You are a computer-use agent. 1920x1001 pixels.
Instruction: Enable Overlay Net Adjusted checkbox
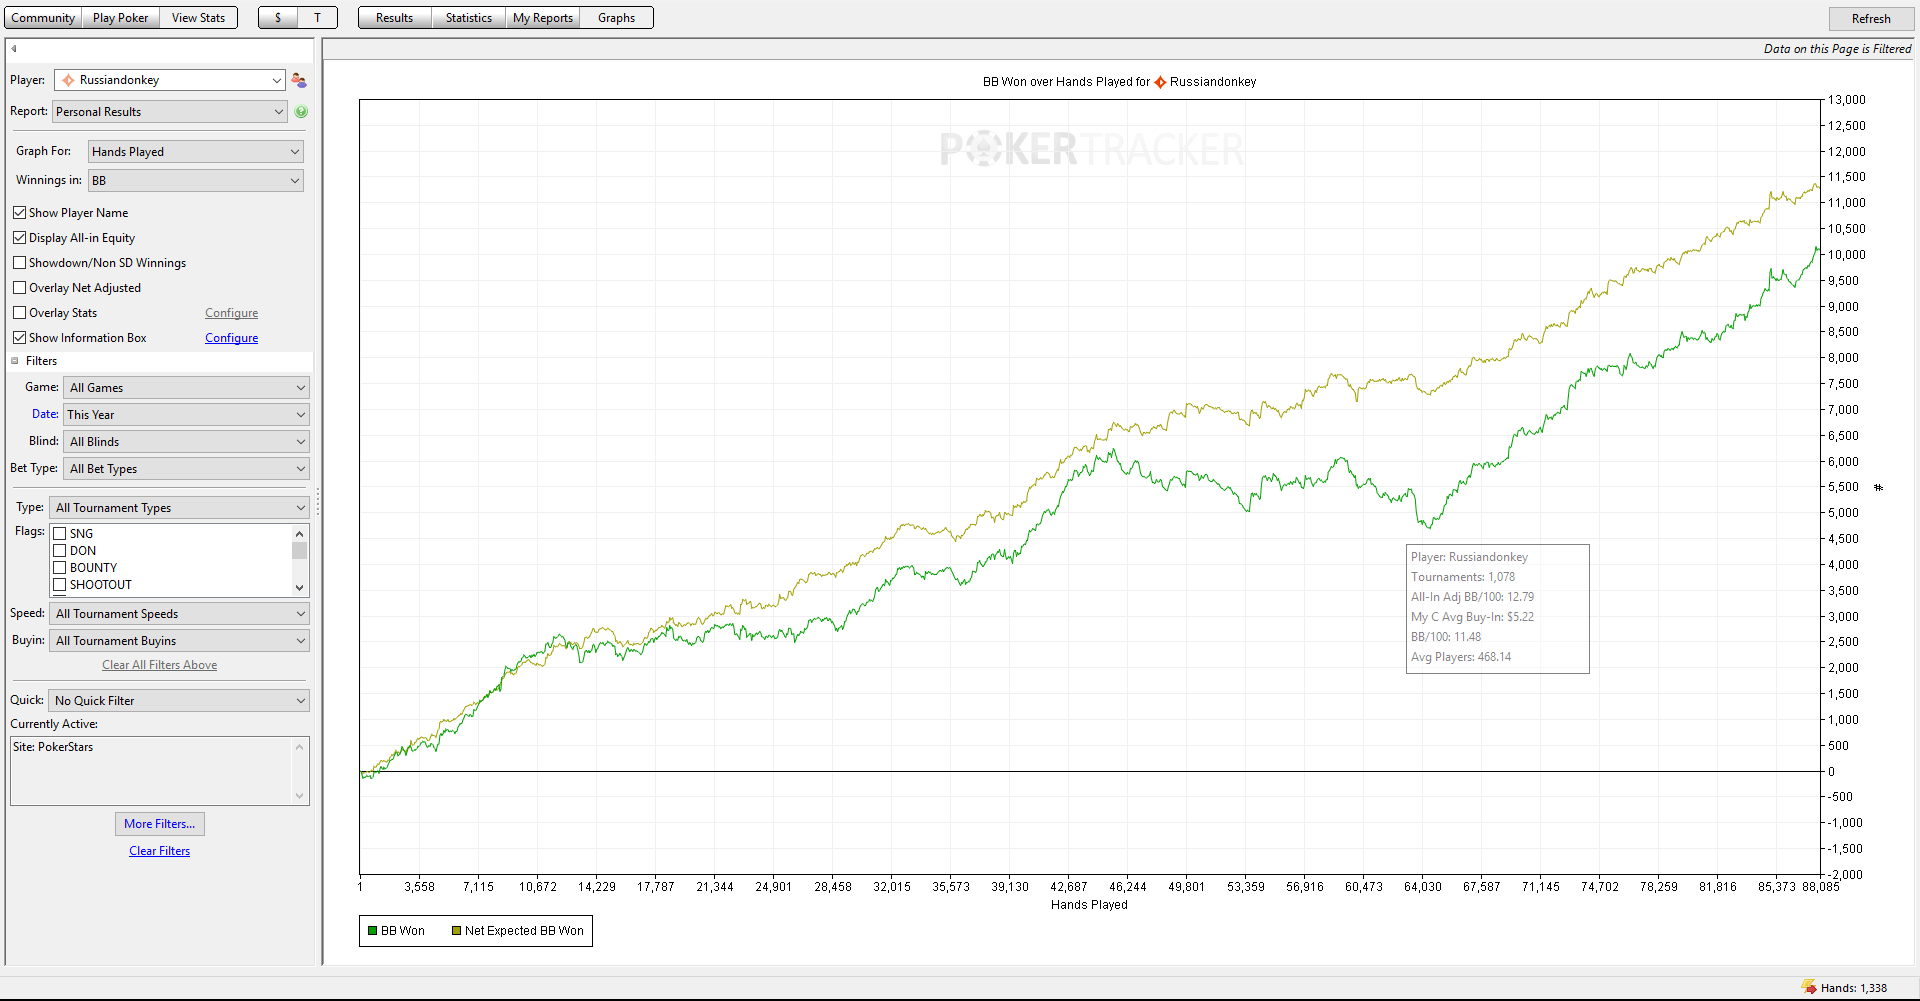coord(19,288)
